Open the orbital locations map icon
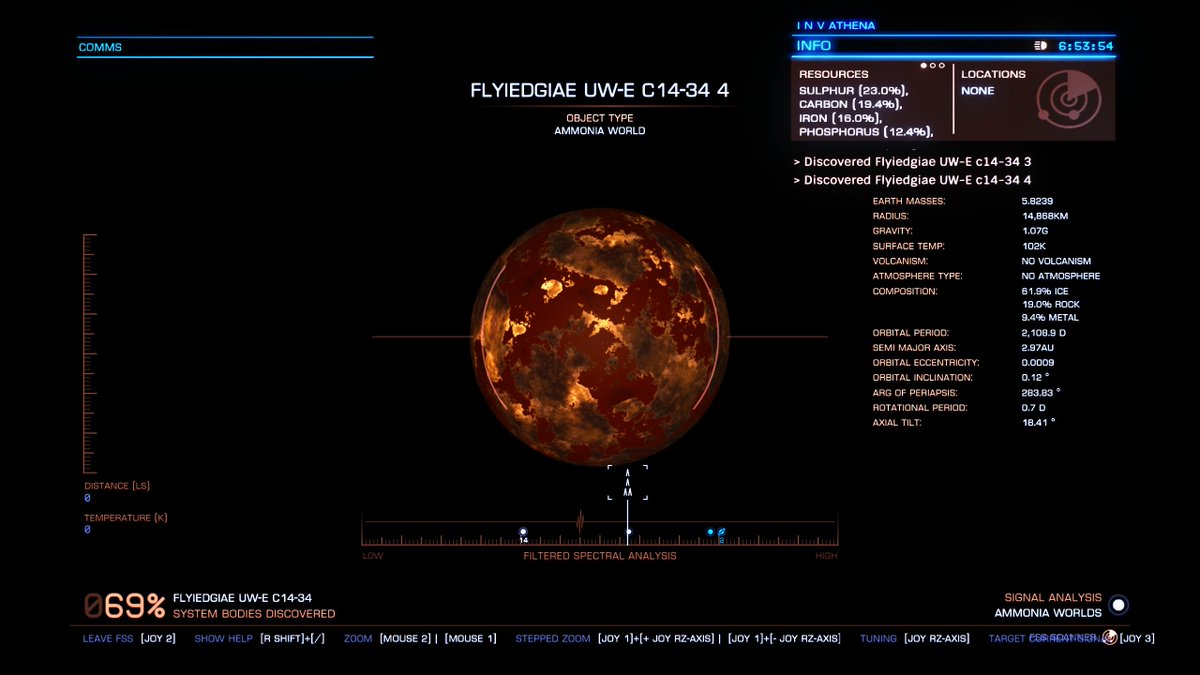The height and width of the screenshot is (675, 1200). click(x=1067, y=99)
